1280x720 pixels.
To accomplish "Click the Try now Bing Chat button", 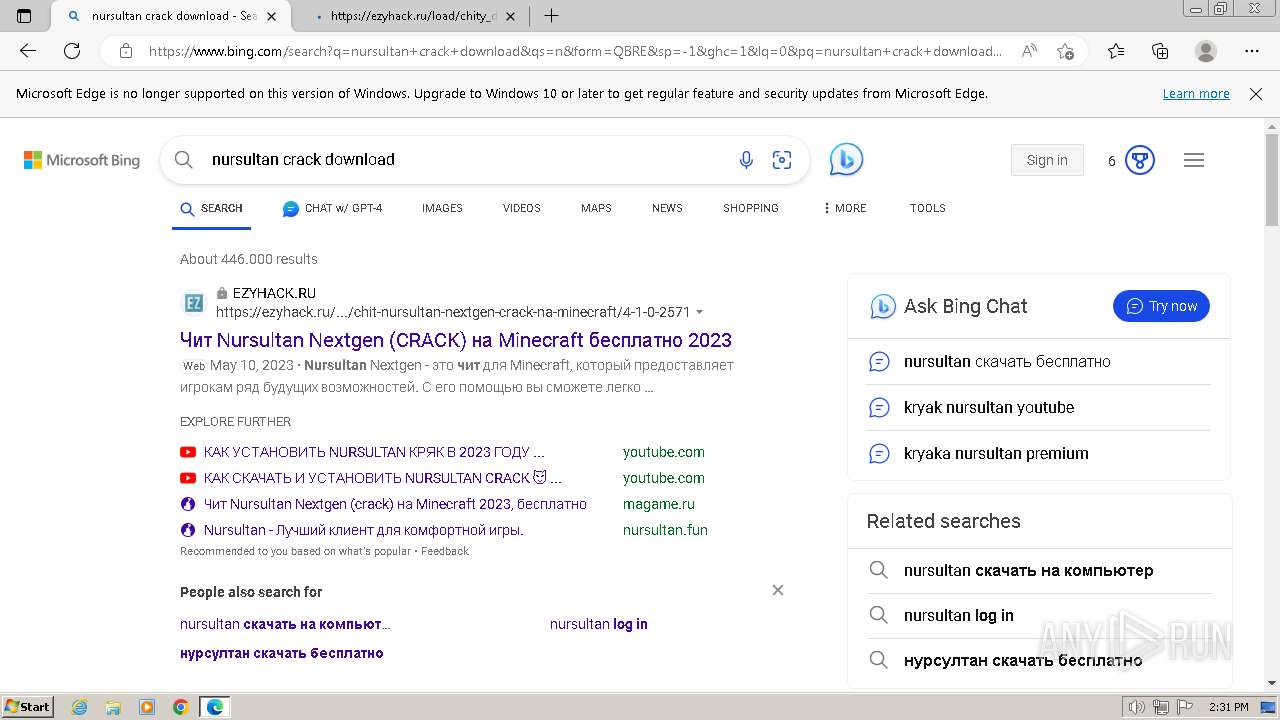I will click(x=1161, y=306).
